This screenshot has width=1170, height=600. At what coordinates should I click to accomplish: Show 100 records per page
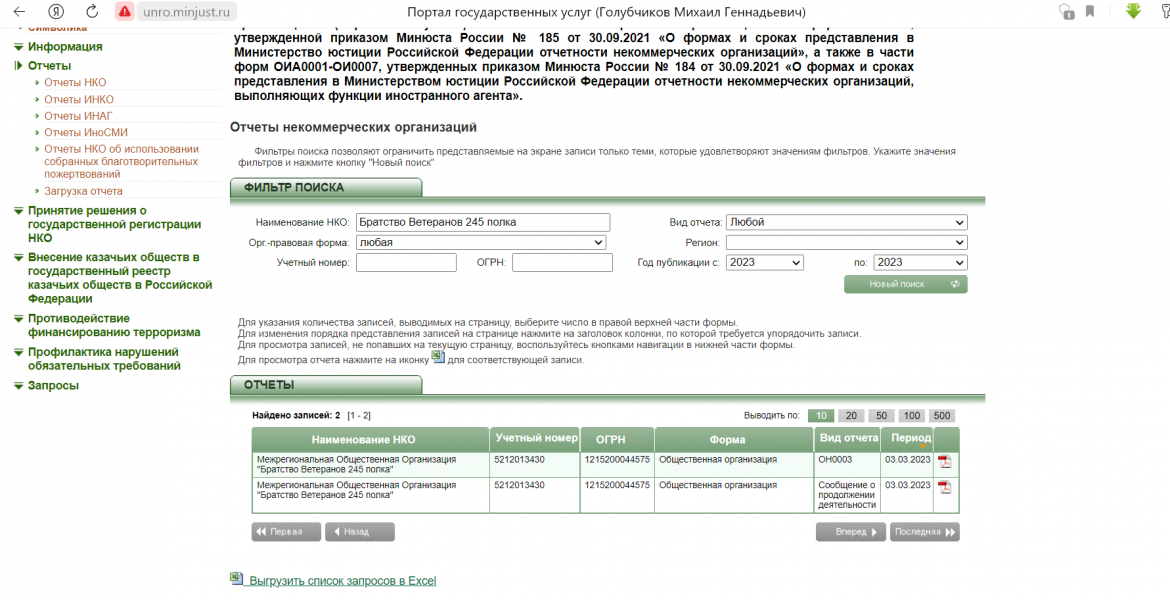(911, 416)
